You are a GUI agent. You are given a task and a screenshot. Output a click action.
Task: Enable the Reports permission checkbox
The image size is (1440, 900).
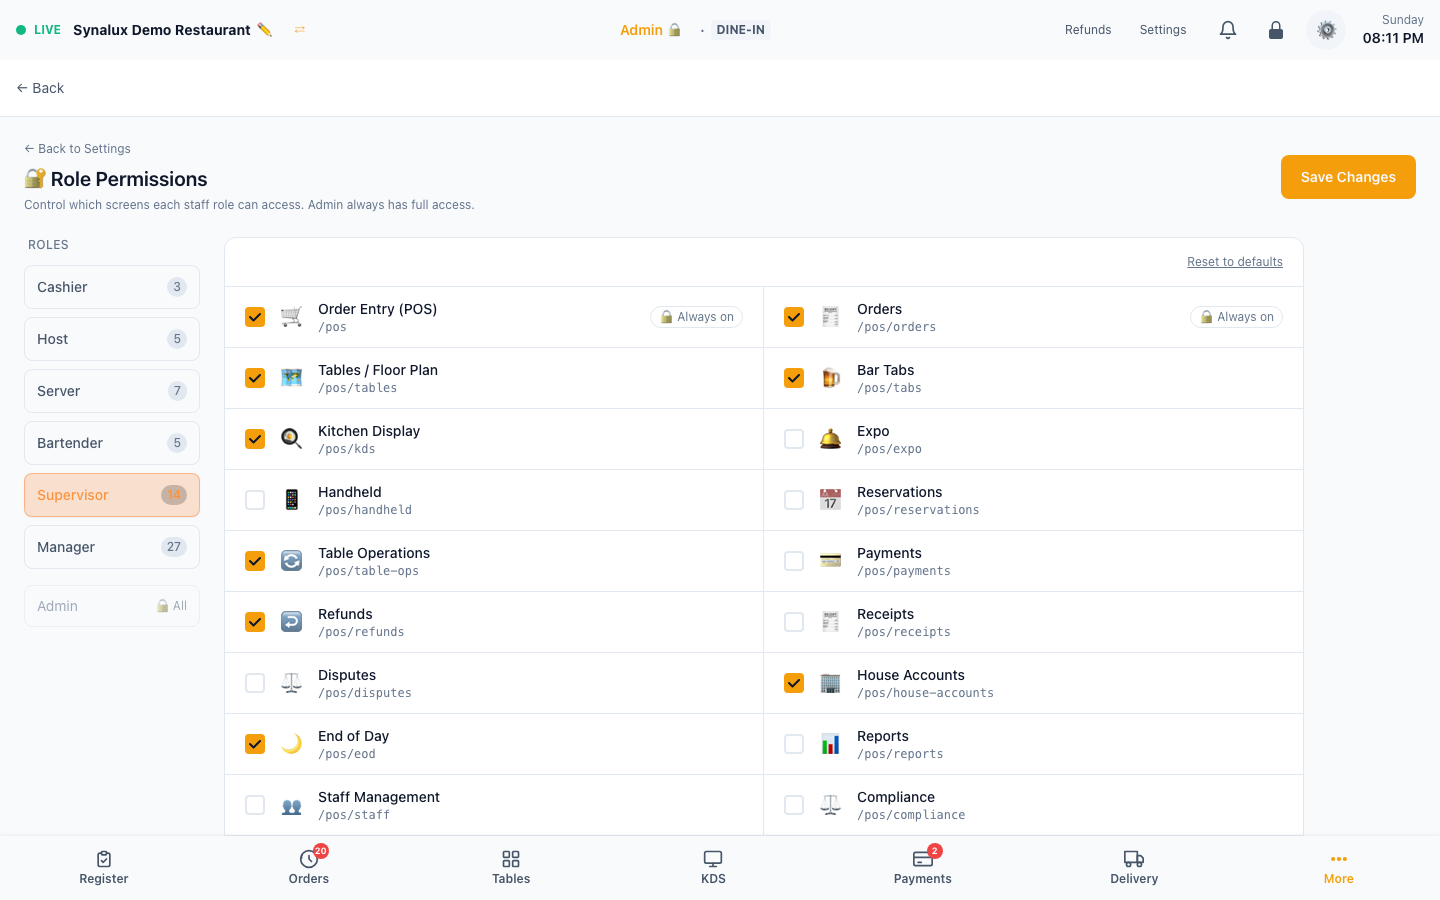[x=794, y=744]
